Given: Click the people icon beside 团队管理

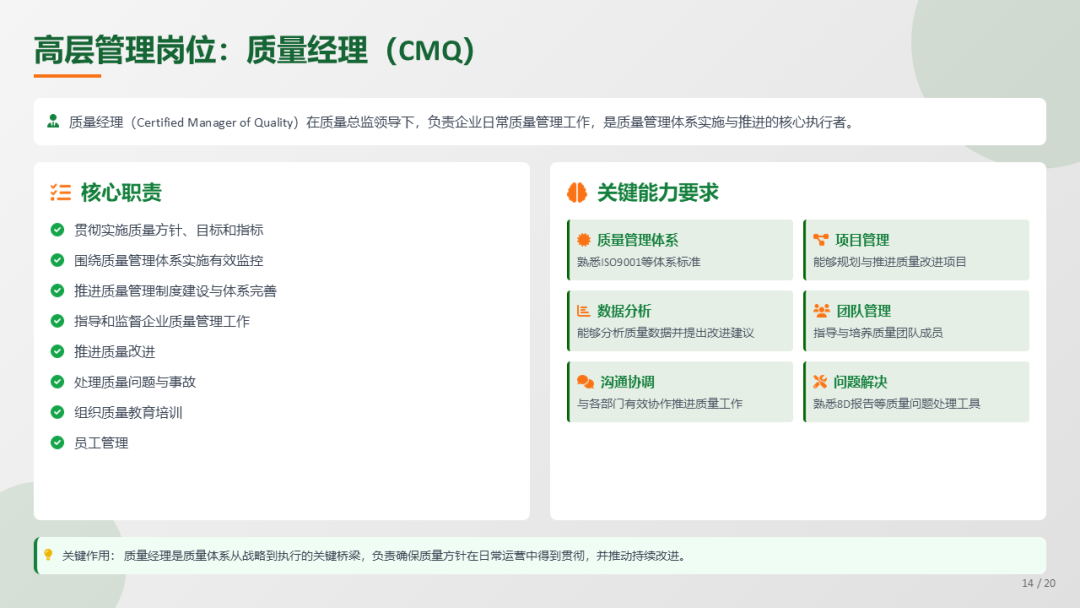Looking at the screenshot, I should (821, 311).
